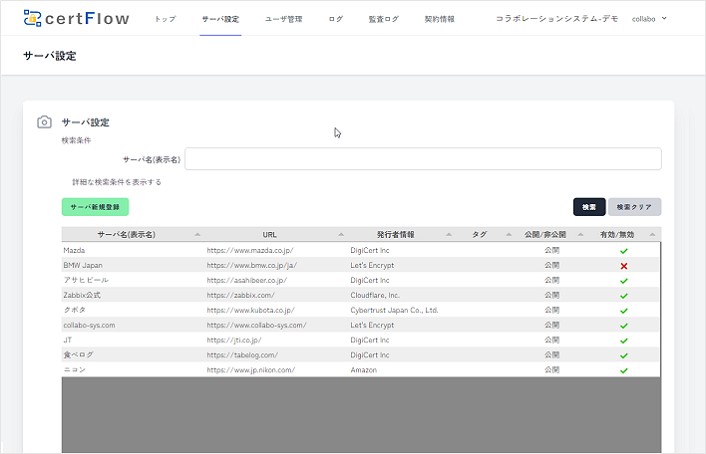Click the certFlow logo

pyautogui.click(x=77, y=18)
